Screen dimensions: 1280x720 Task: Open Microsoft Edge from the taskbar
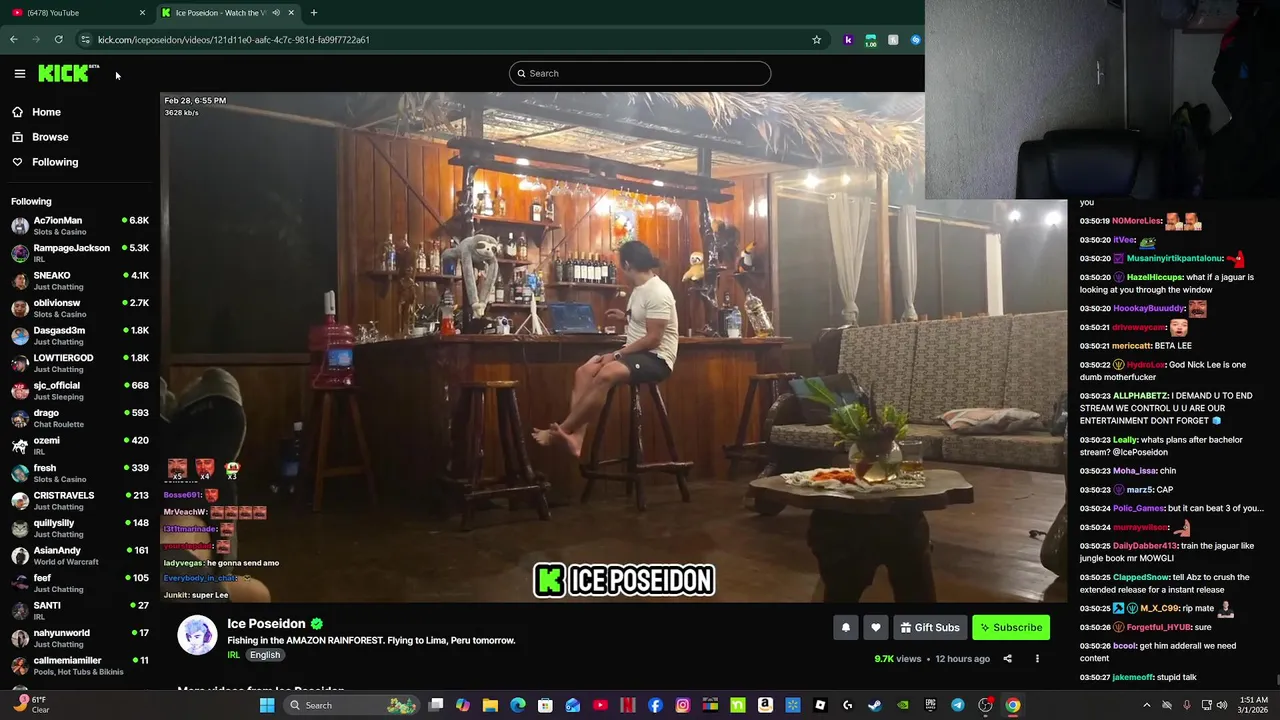tap(518, 705)
